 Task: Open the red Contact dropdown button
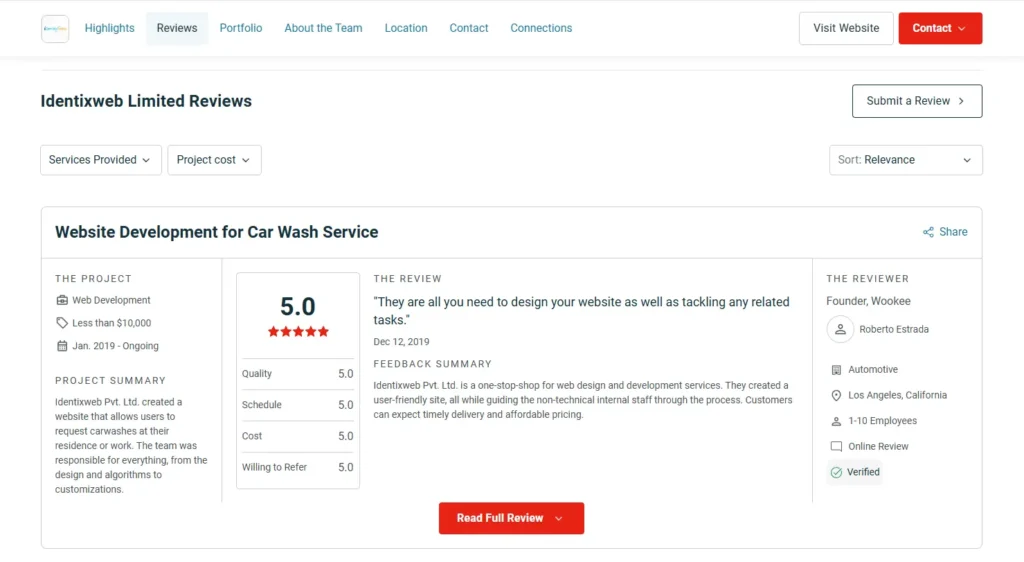click(940, 28)
